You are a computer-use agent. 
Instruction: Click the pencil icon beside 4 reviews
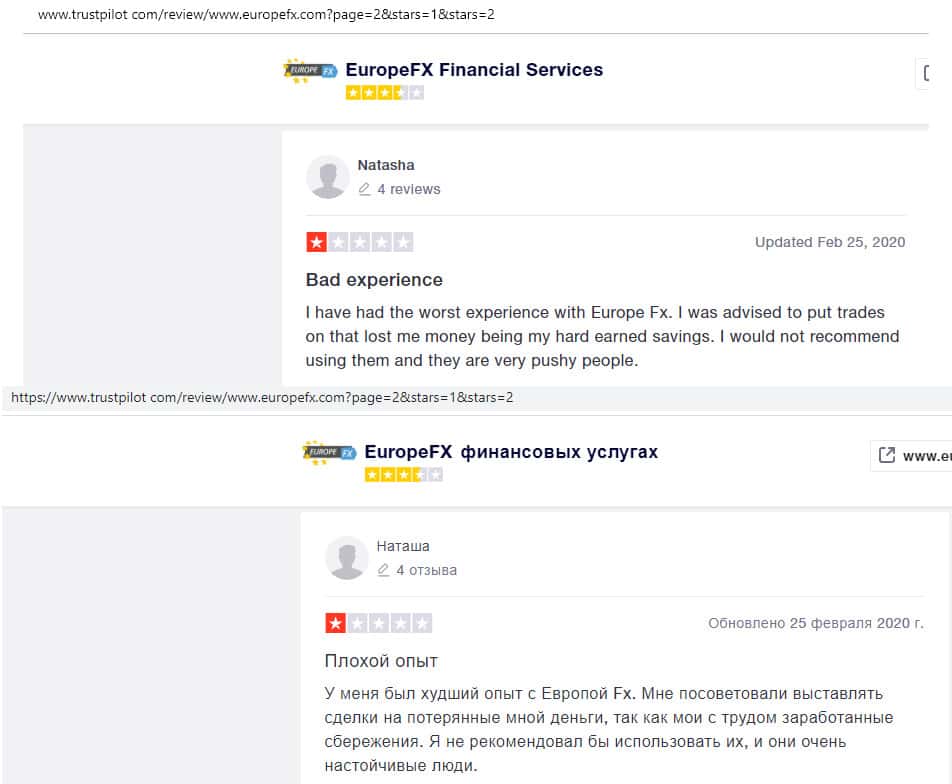(x=364, y=189)
